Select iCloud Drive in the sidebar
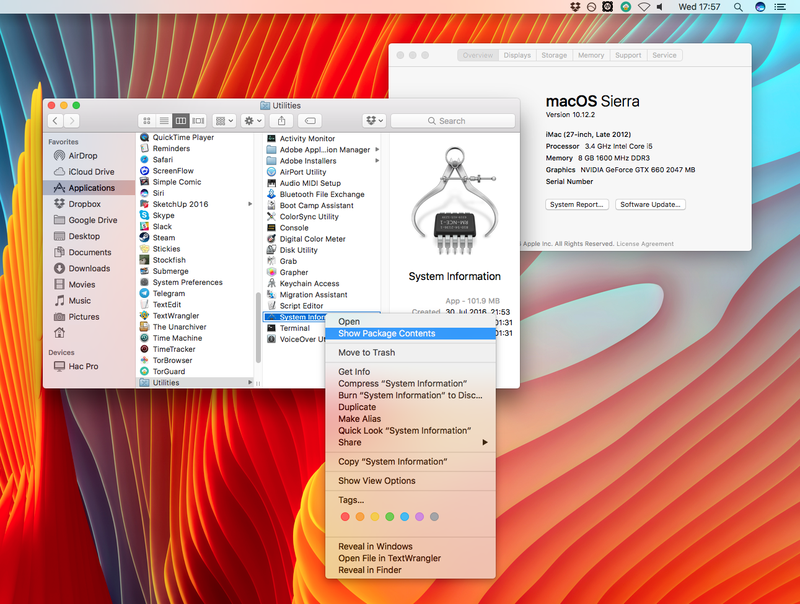The image size is (800, 604). (x=89, y=172)
